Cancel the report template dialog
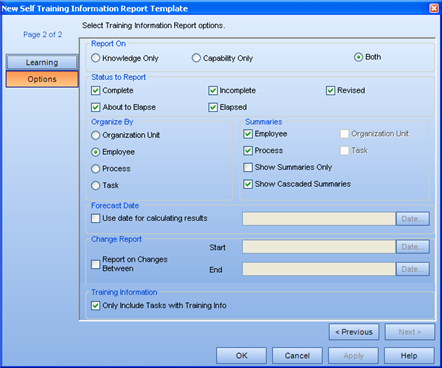 pyautogui.click(x=297, y=356)
